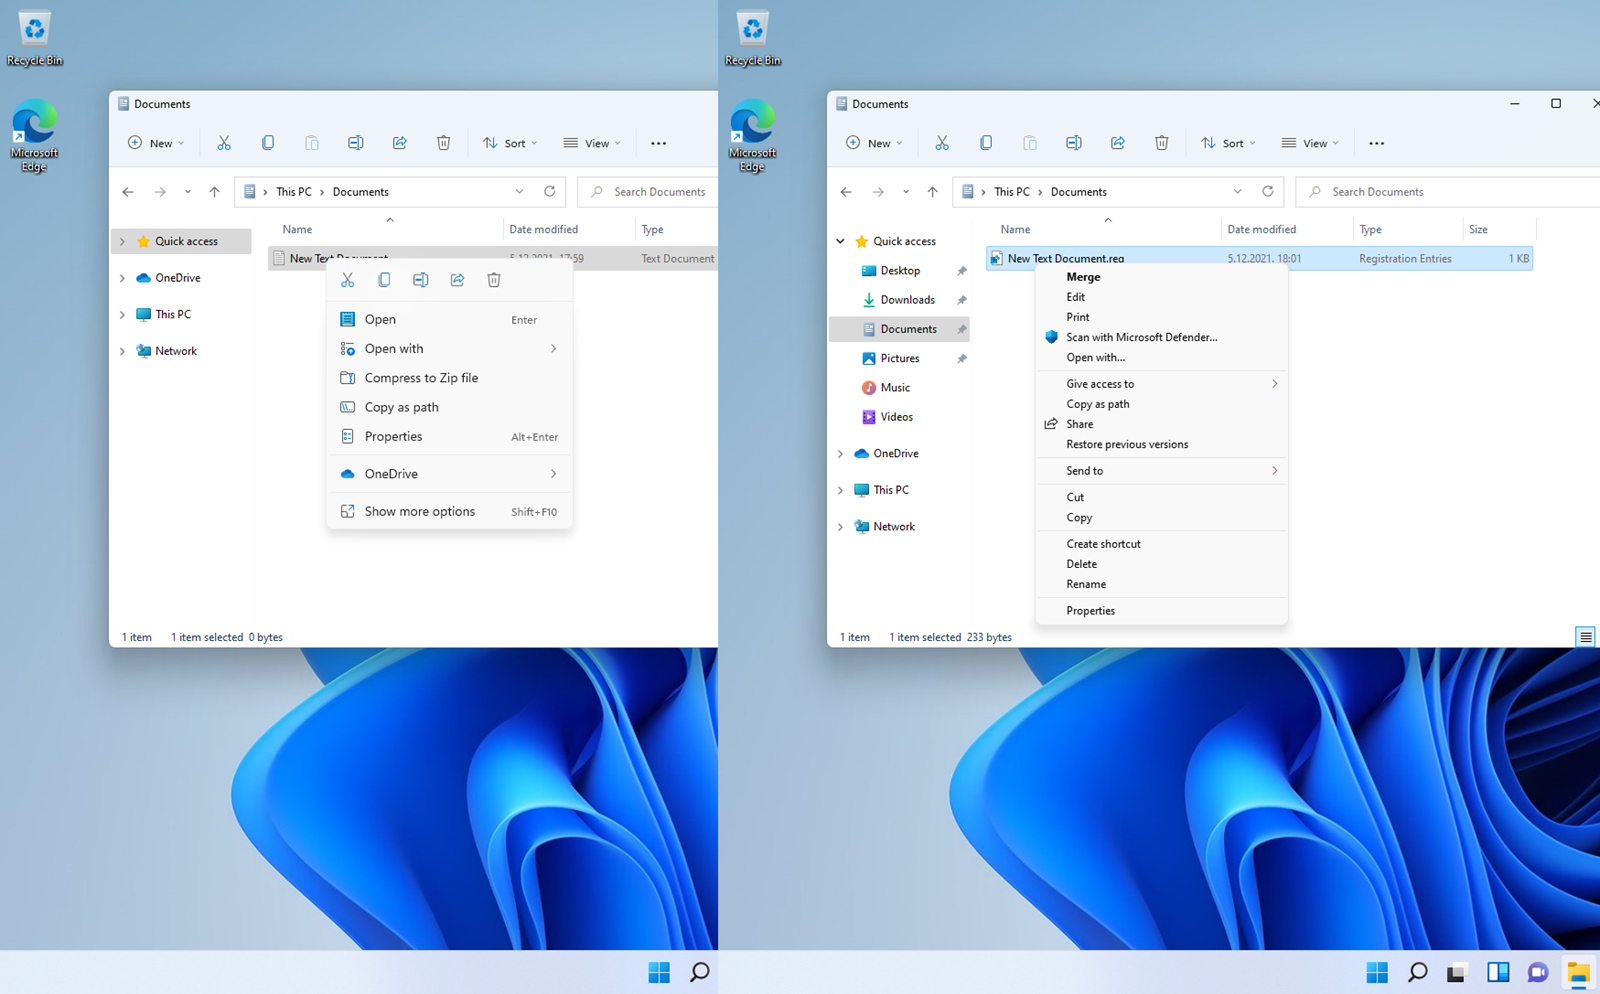Open See more ellipsis in left window
Screen dimensions: 1600x994
(x=658, y=143)
